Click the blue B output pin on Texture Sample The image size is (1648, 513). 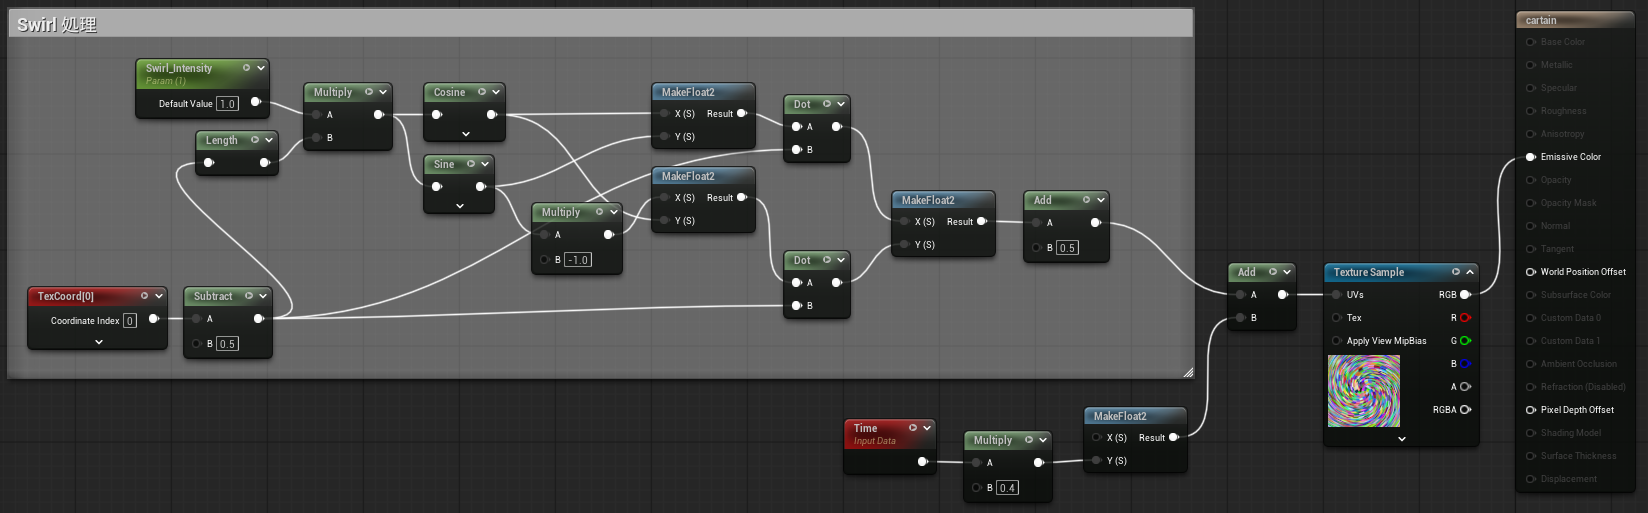point(1465,364)
